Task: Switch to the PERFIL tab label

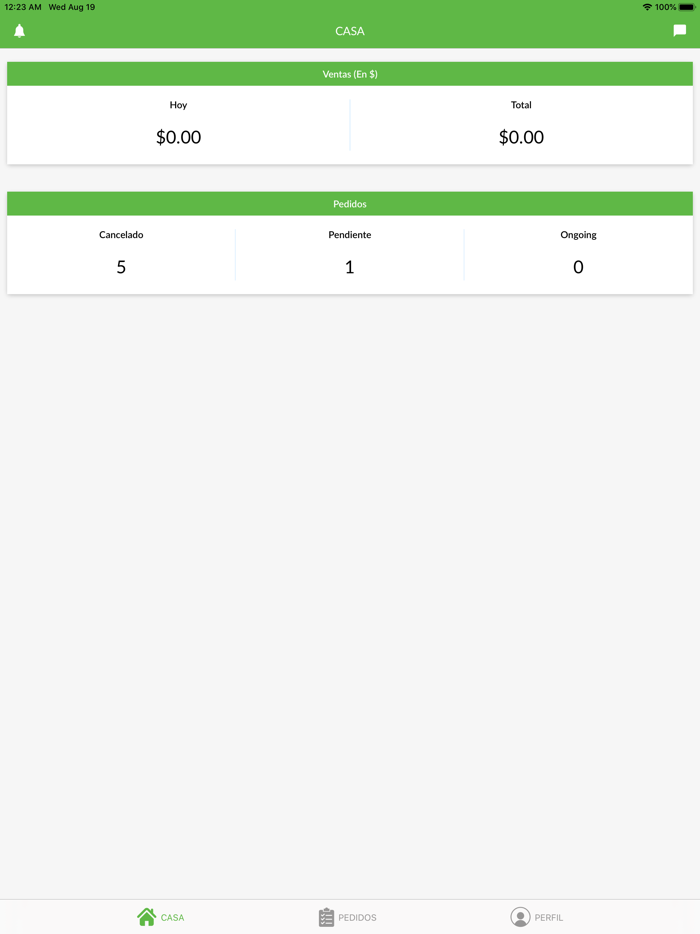Action: (549, 918)
